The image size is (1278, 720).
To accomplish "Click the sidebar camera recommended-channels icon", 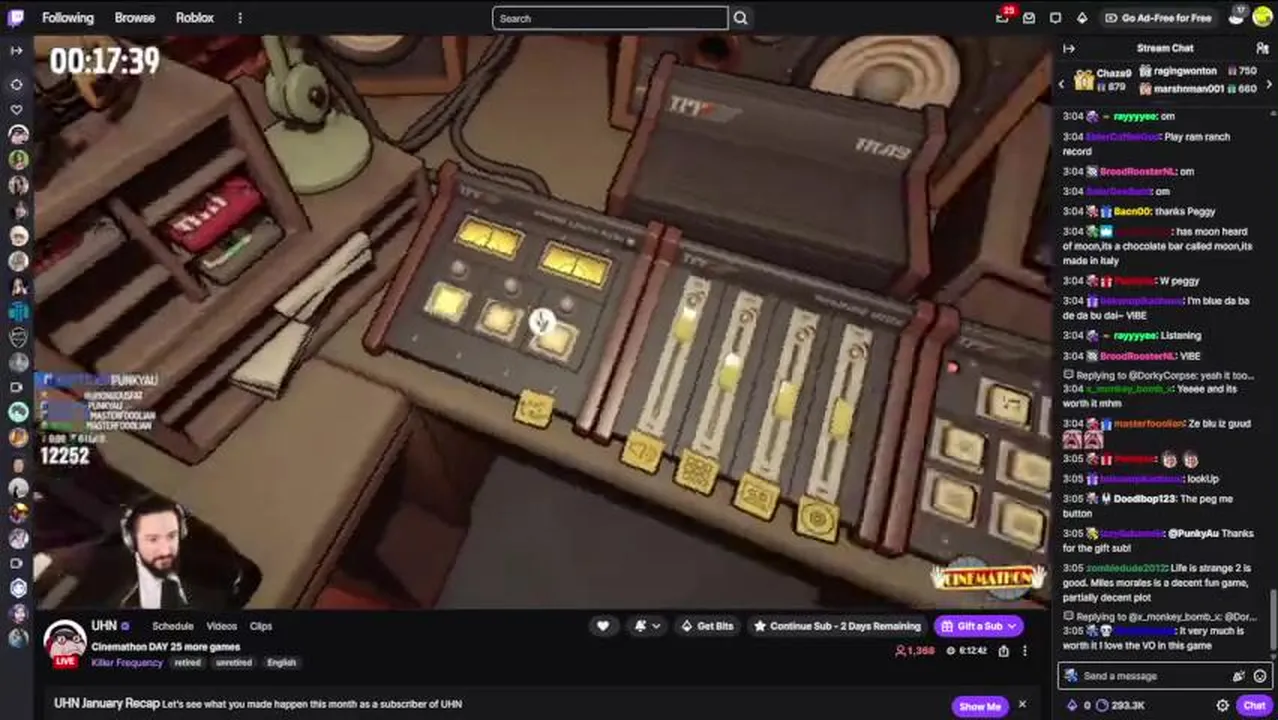I will point(16,387).
